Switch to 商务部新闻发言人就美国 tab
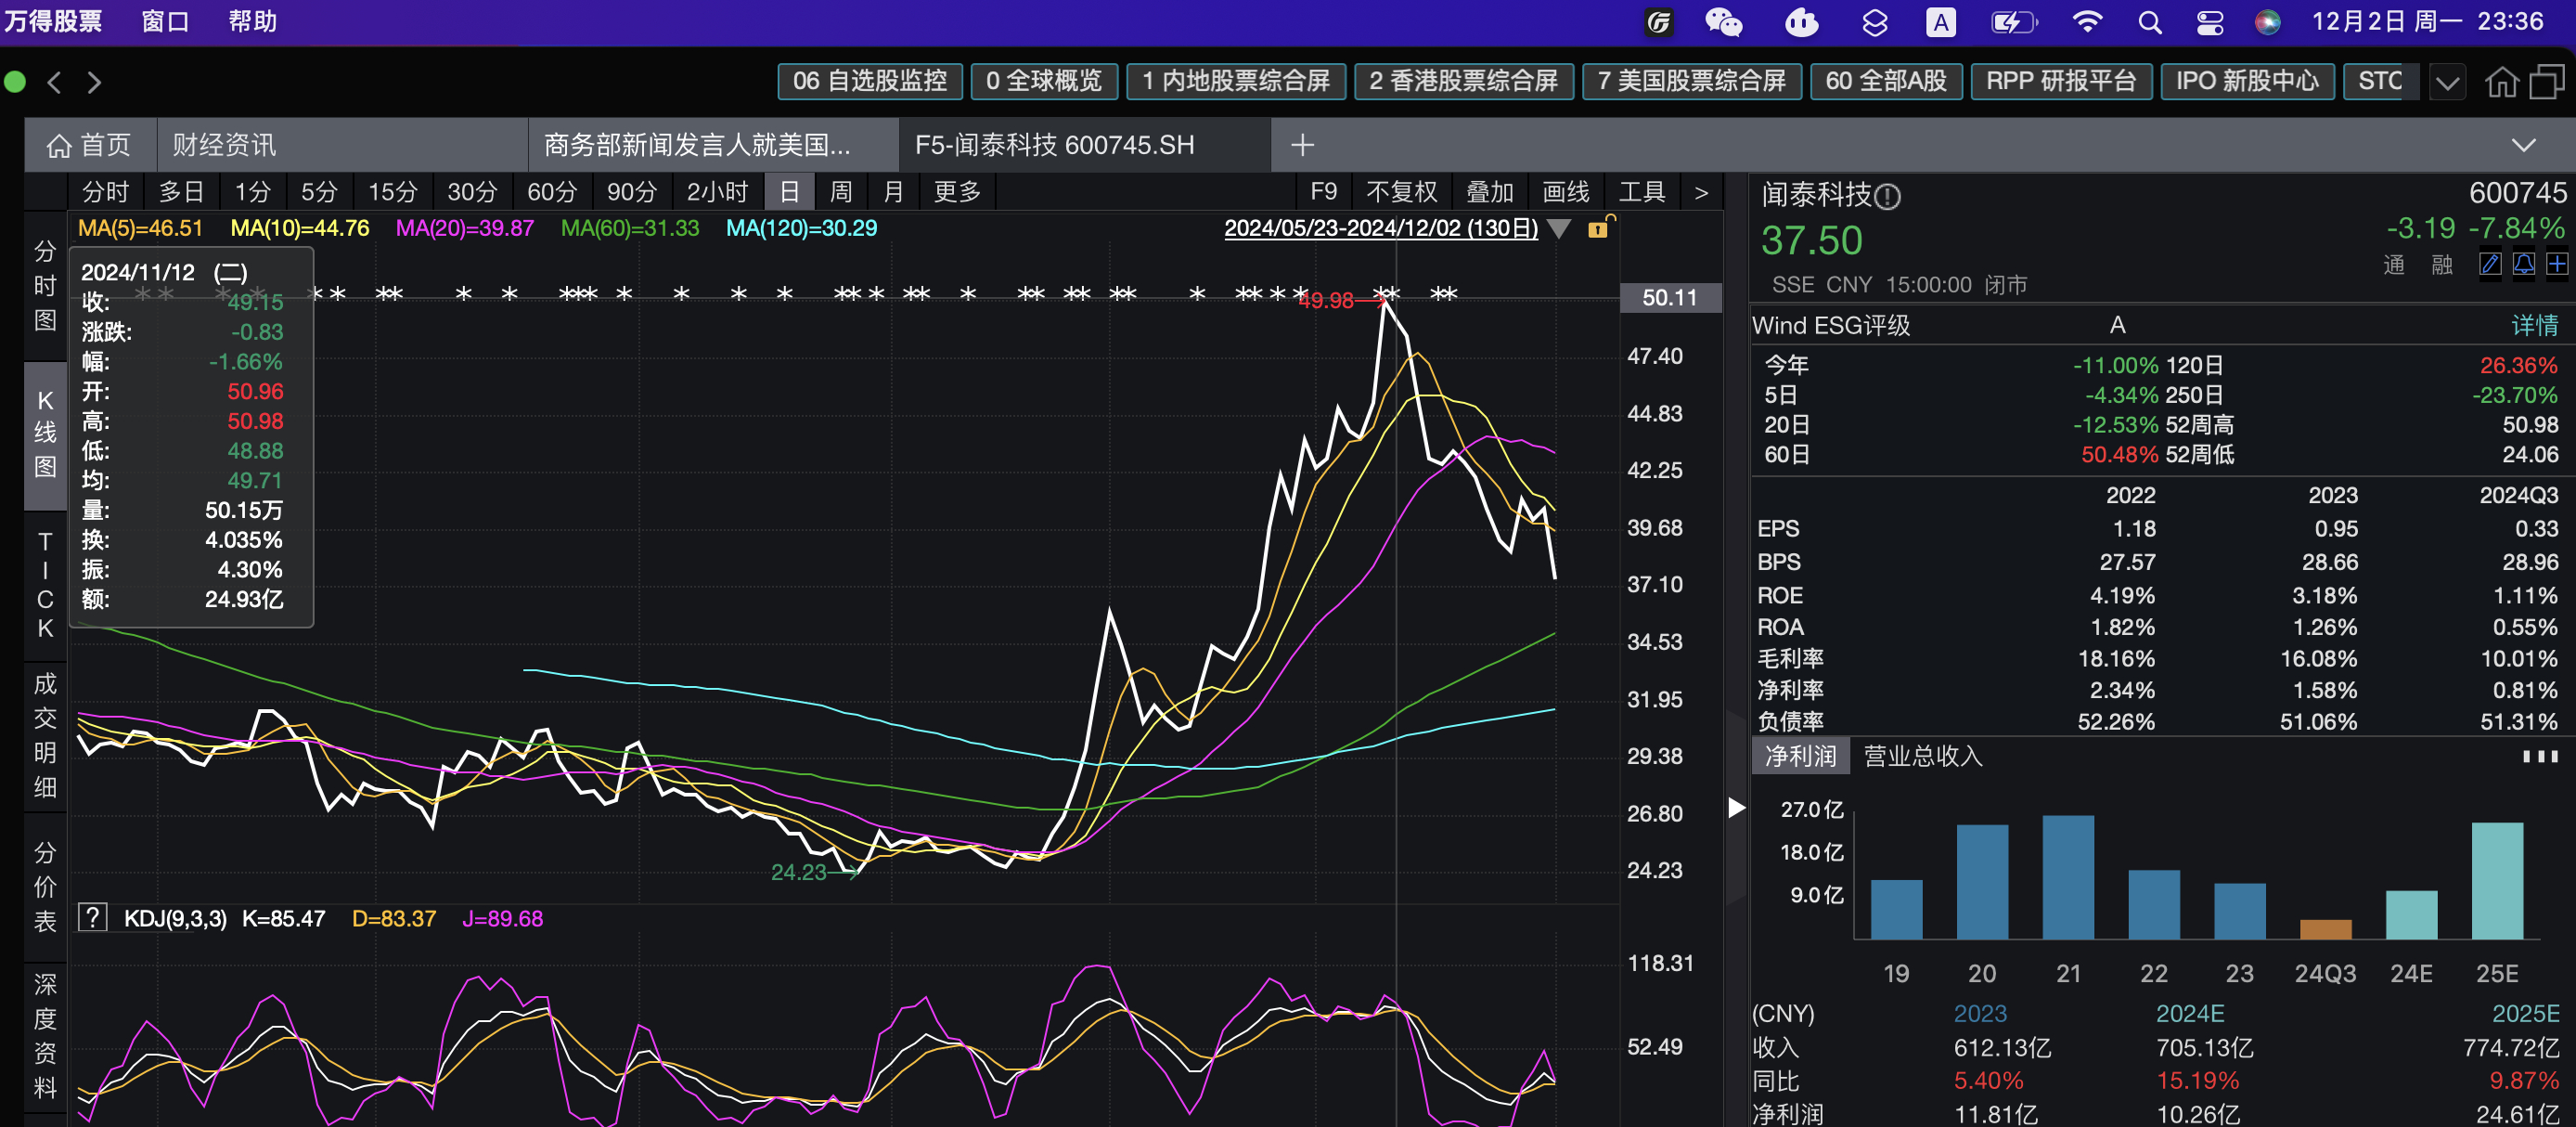 [713, 145]
